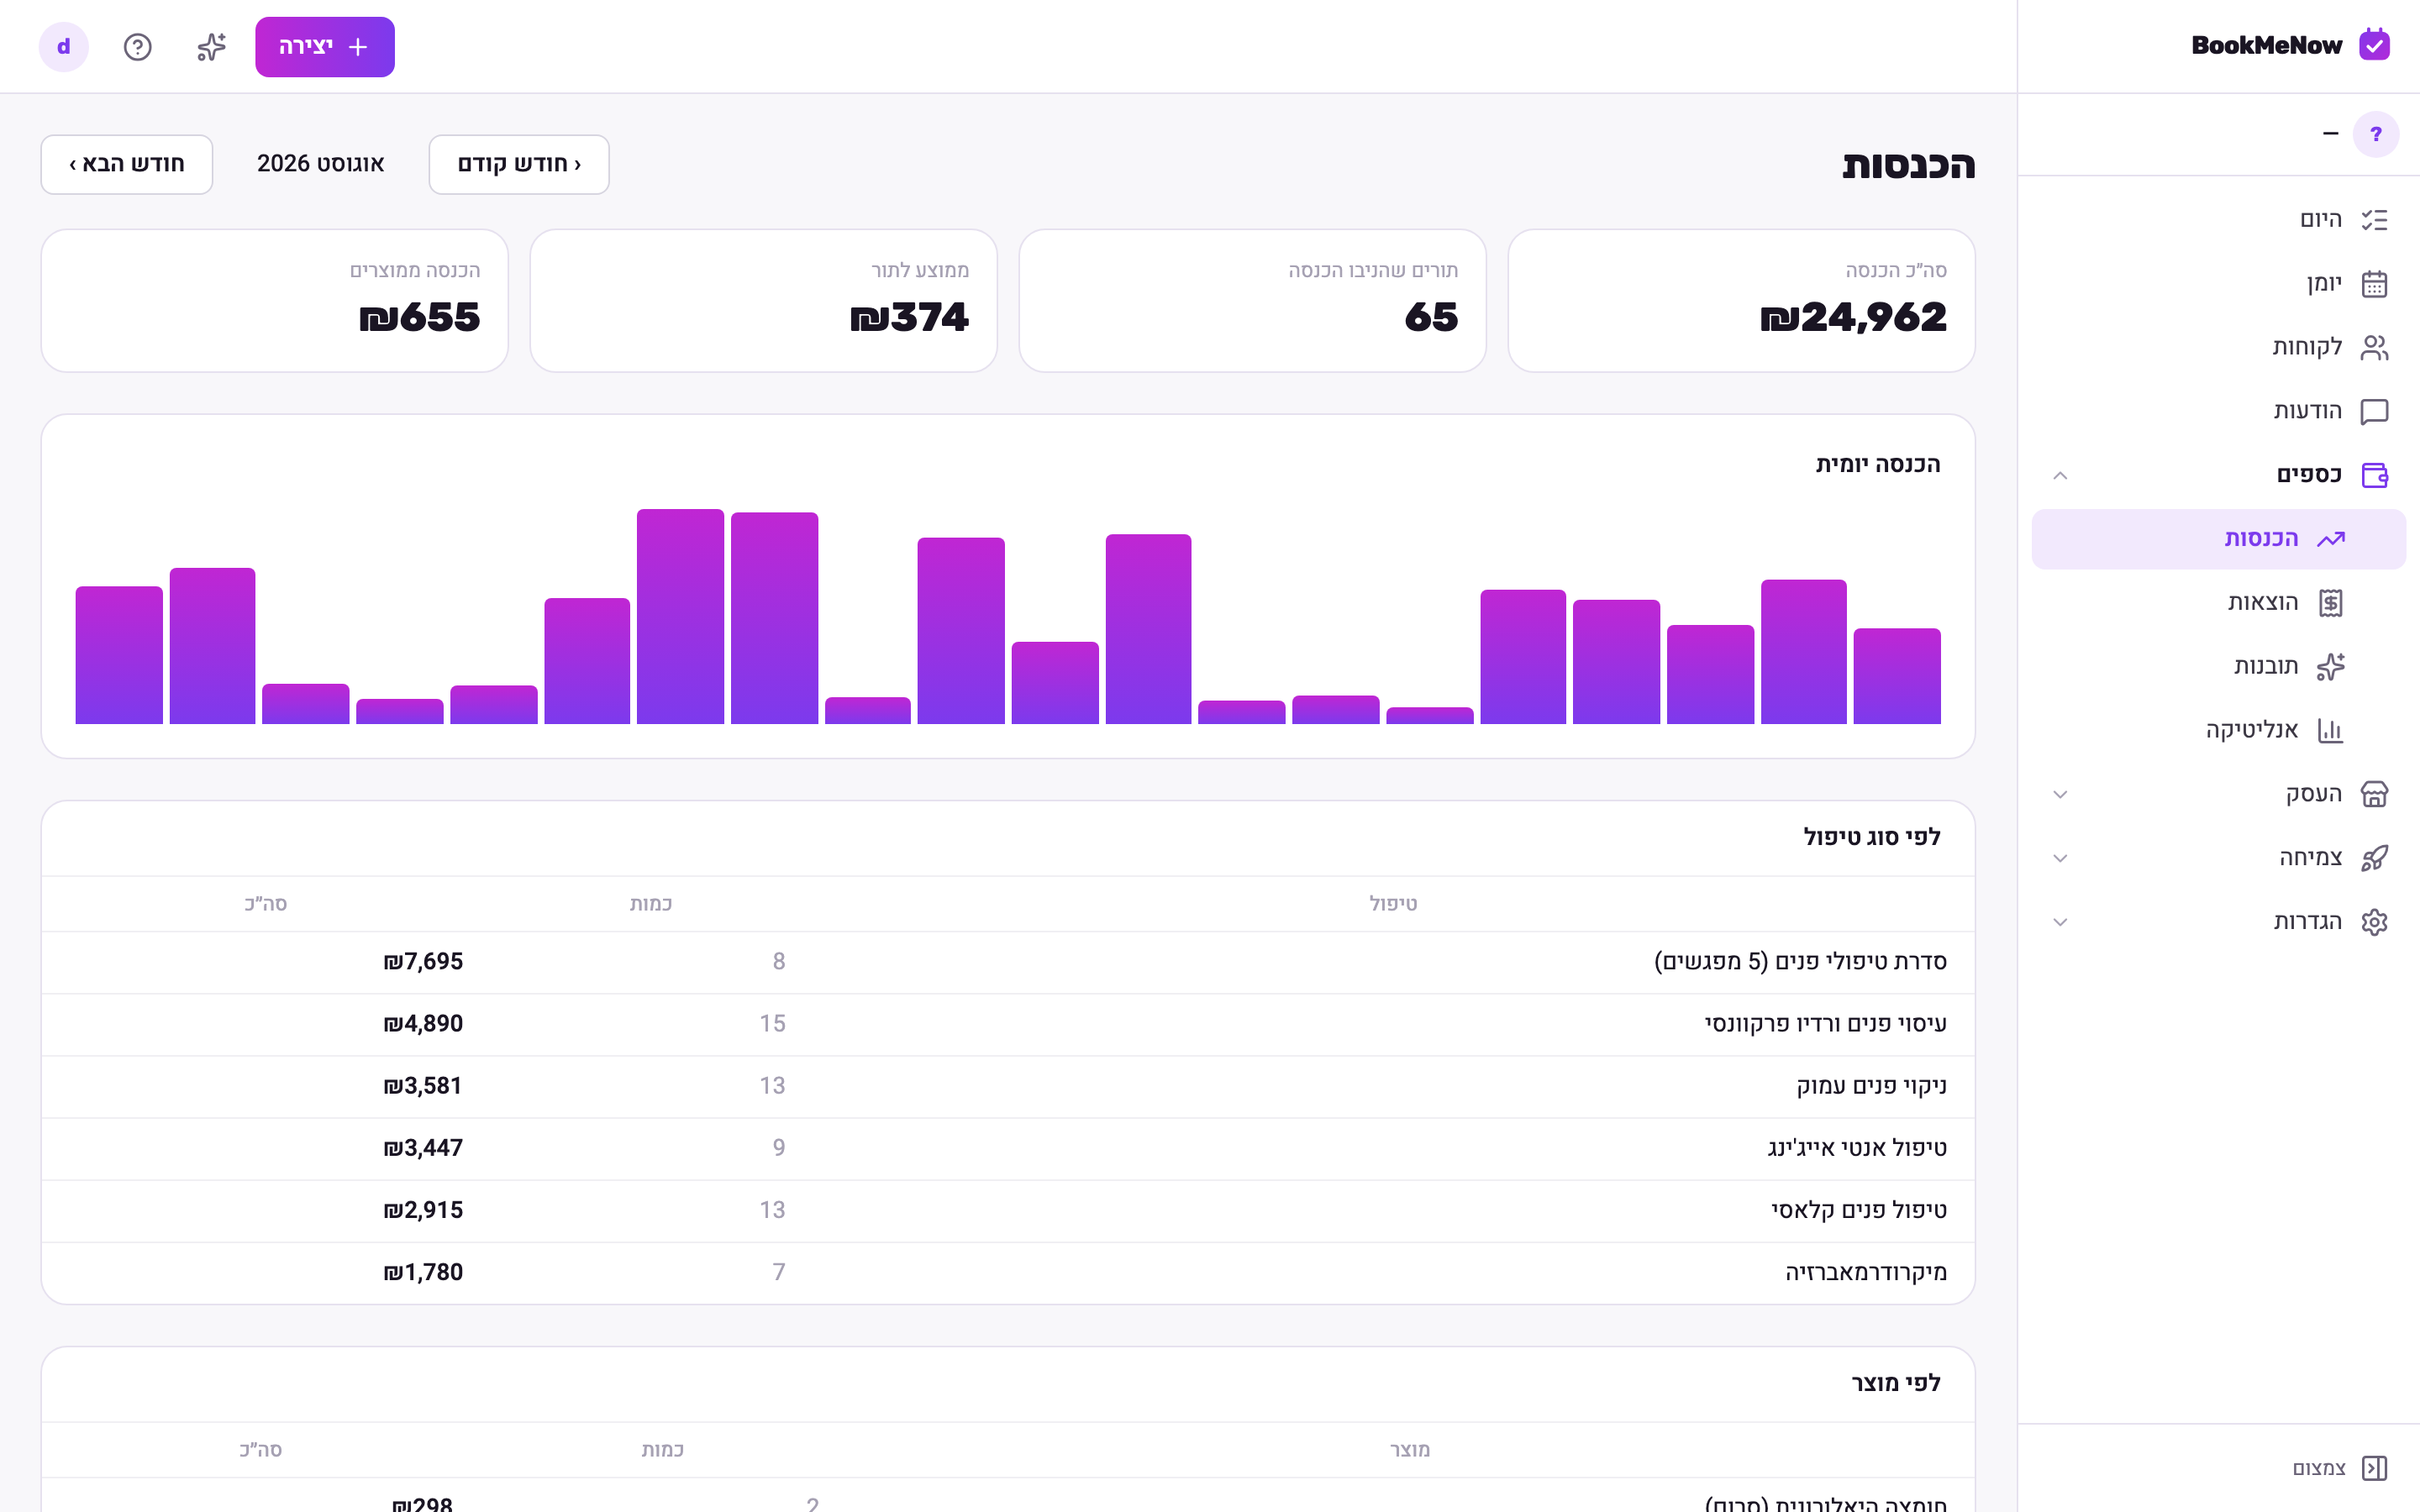The image size is (2420, 1512).
Task: Click the BookMeNow brand name
Action: tap(2266, 45)
